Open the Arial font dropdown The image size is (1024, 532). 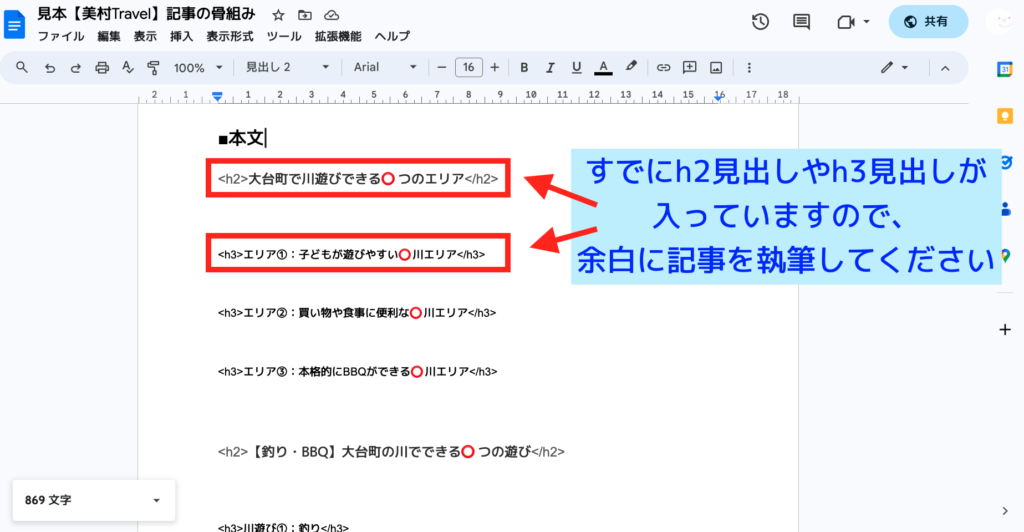pyautogui.click(x=385, y=68)
